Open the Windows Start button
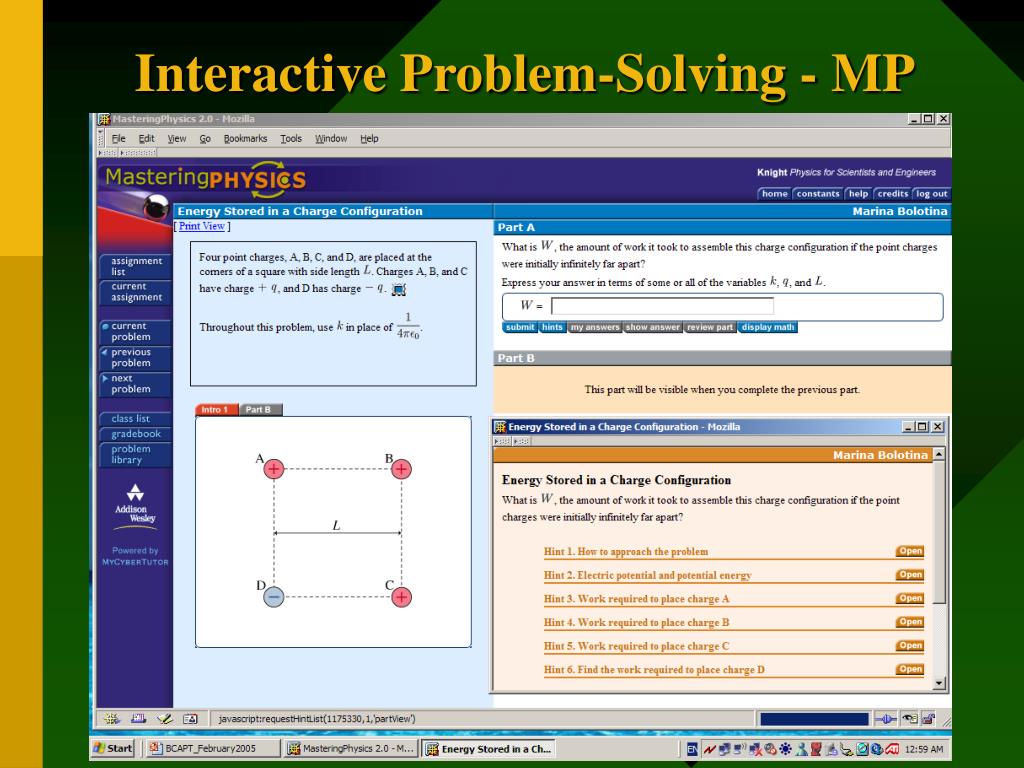 114,748
